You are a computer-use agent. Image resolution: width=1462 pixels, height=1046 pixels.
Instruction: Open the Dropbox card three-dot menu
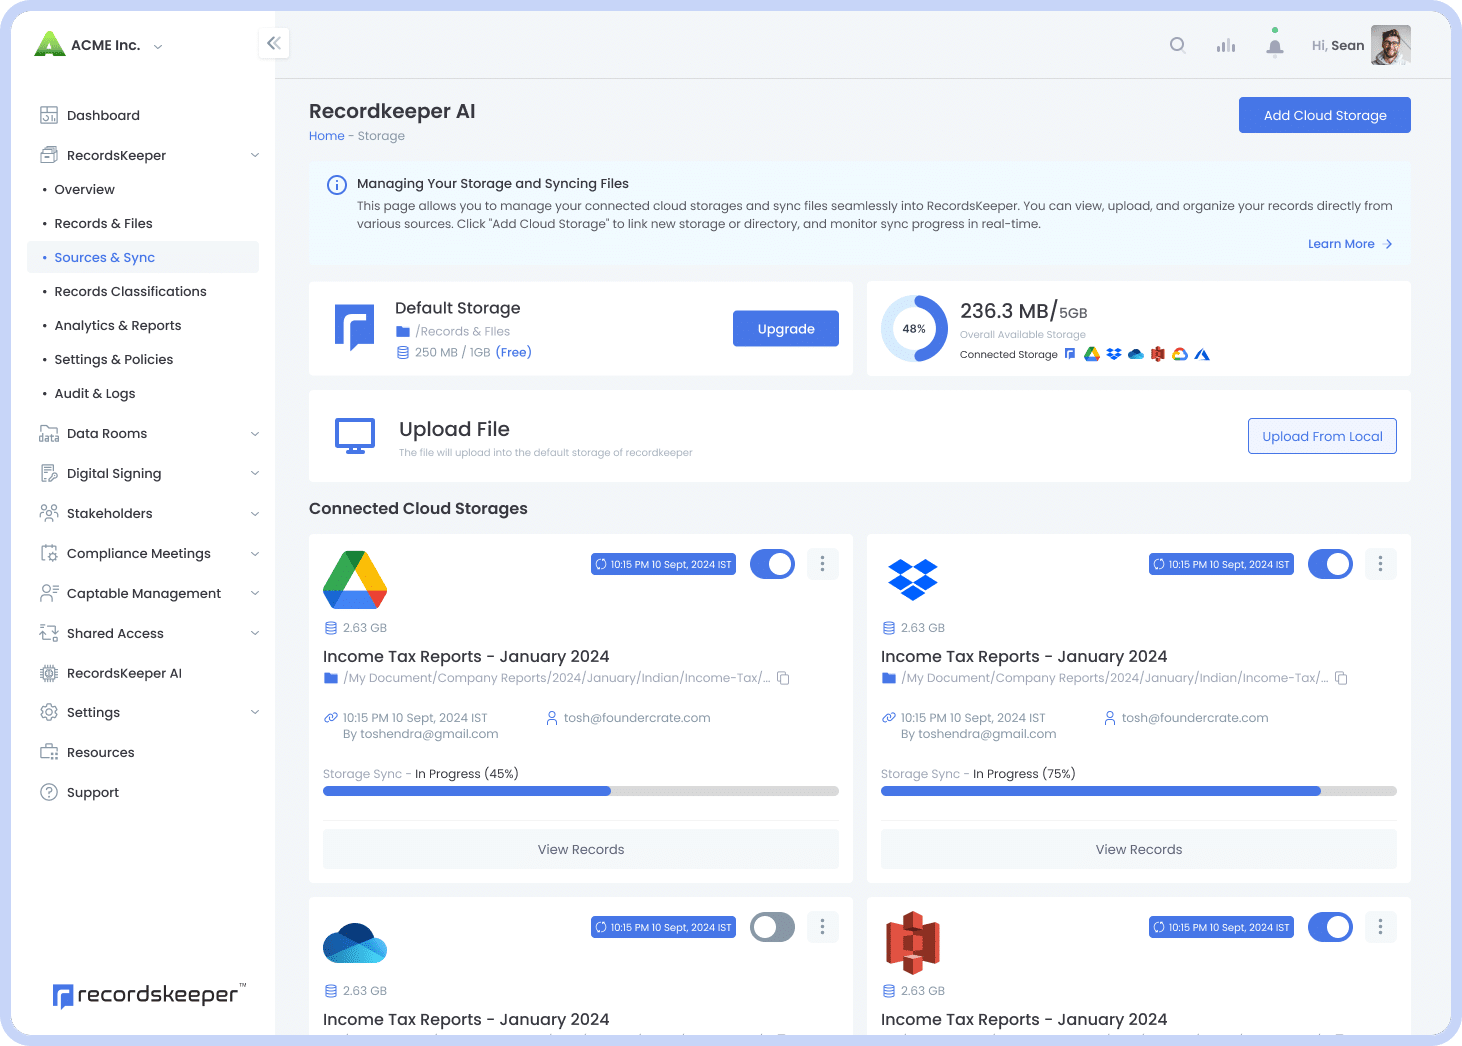click(x=1380, y=564)
